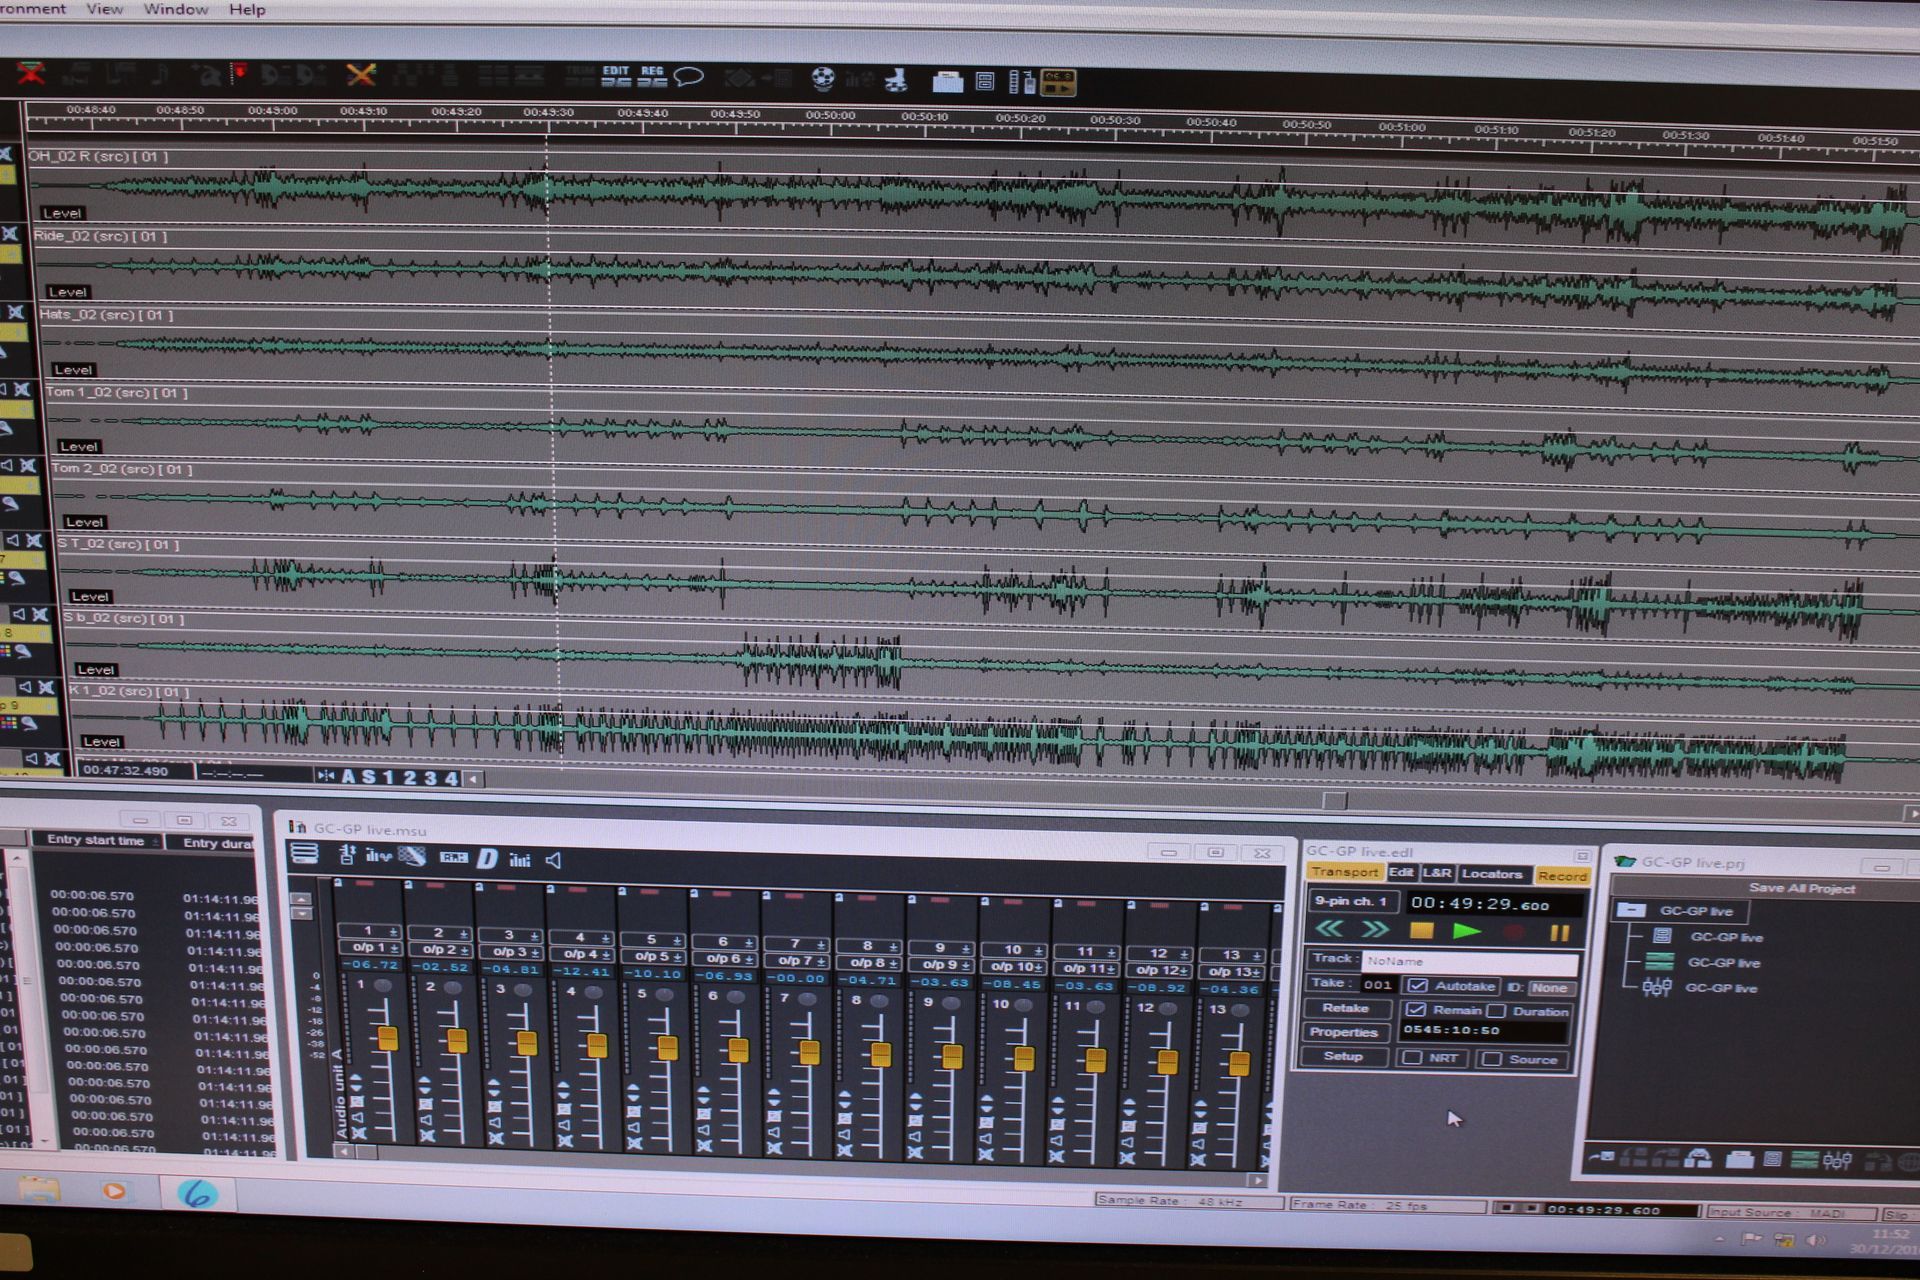Select the red X delete icon in the toolbar

click(x=31, y=72)
